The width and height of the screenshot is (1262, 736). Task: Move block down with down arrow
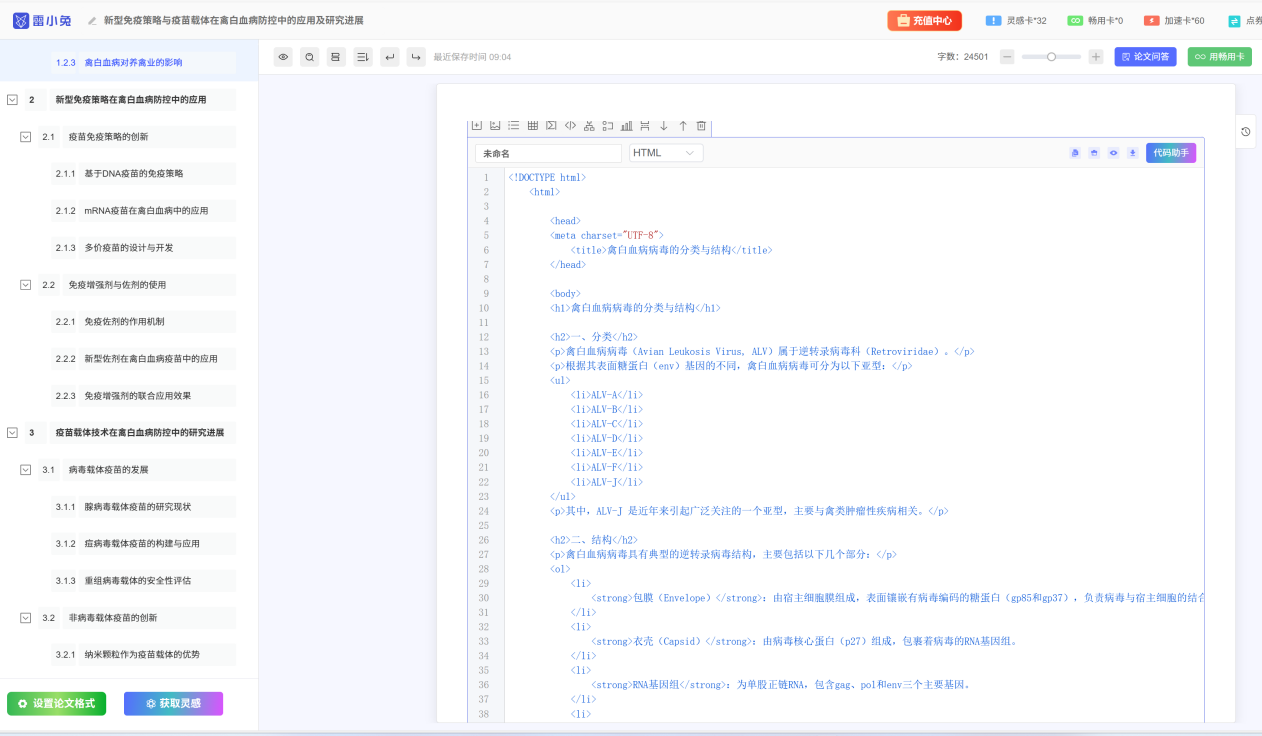click(663, 126)
